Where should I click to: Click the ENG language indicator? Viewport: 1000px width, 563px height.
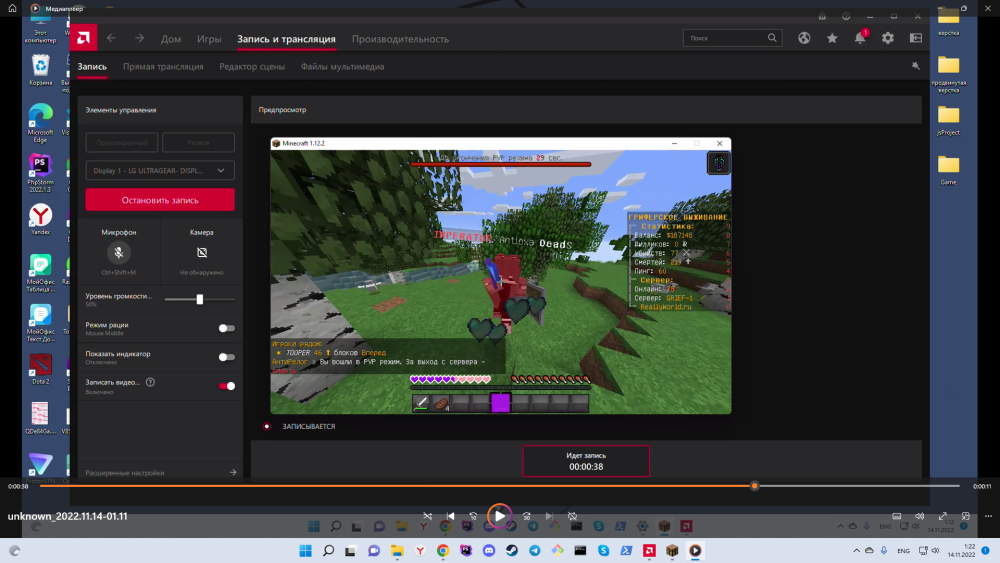click(903, 550)
